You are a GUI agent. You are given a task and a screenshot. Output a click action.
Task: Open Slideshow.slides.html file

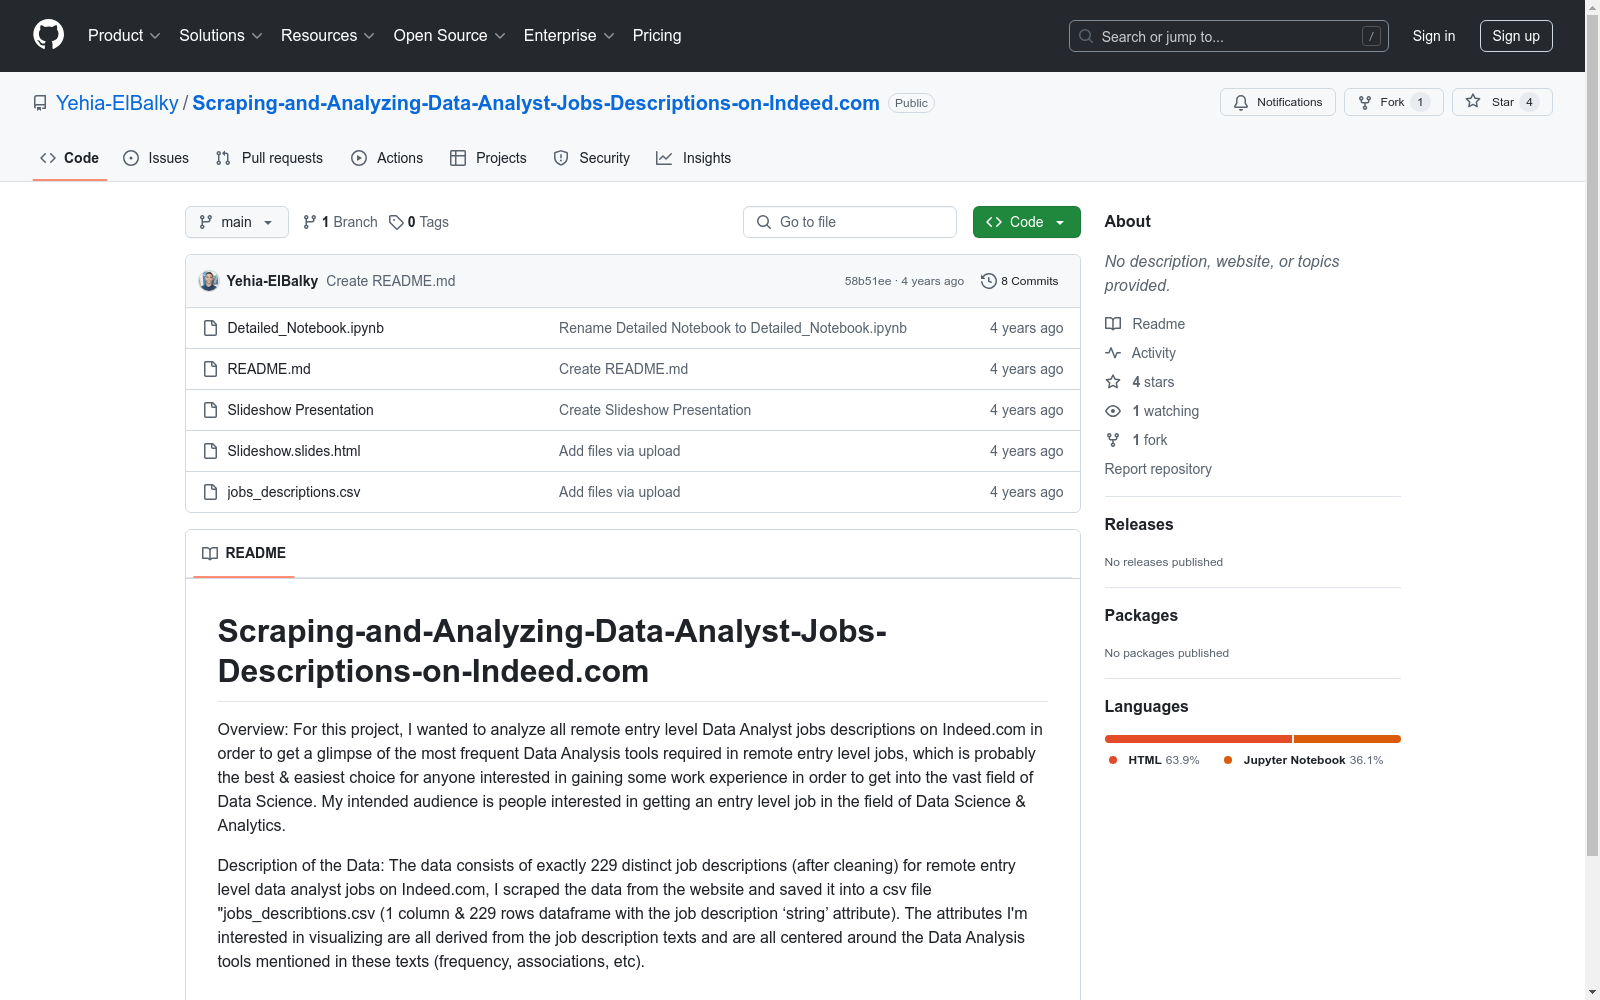tap(294, 451)
